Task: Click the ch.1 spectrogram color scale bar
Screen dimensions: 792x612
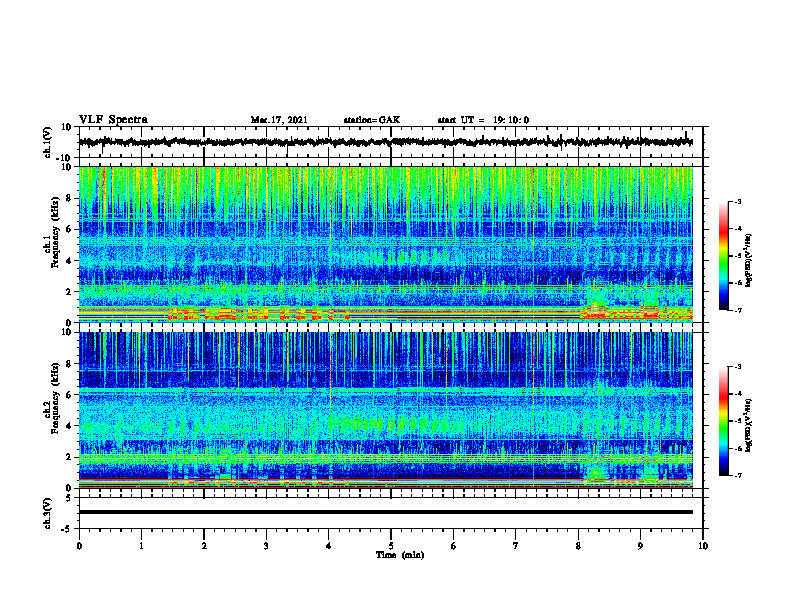Action: [x=723, y=256]
